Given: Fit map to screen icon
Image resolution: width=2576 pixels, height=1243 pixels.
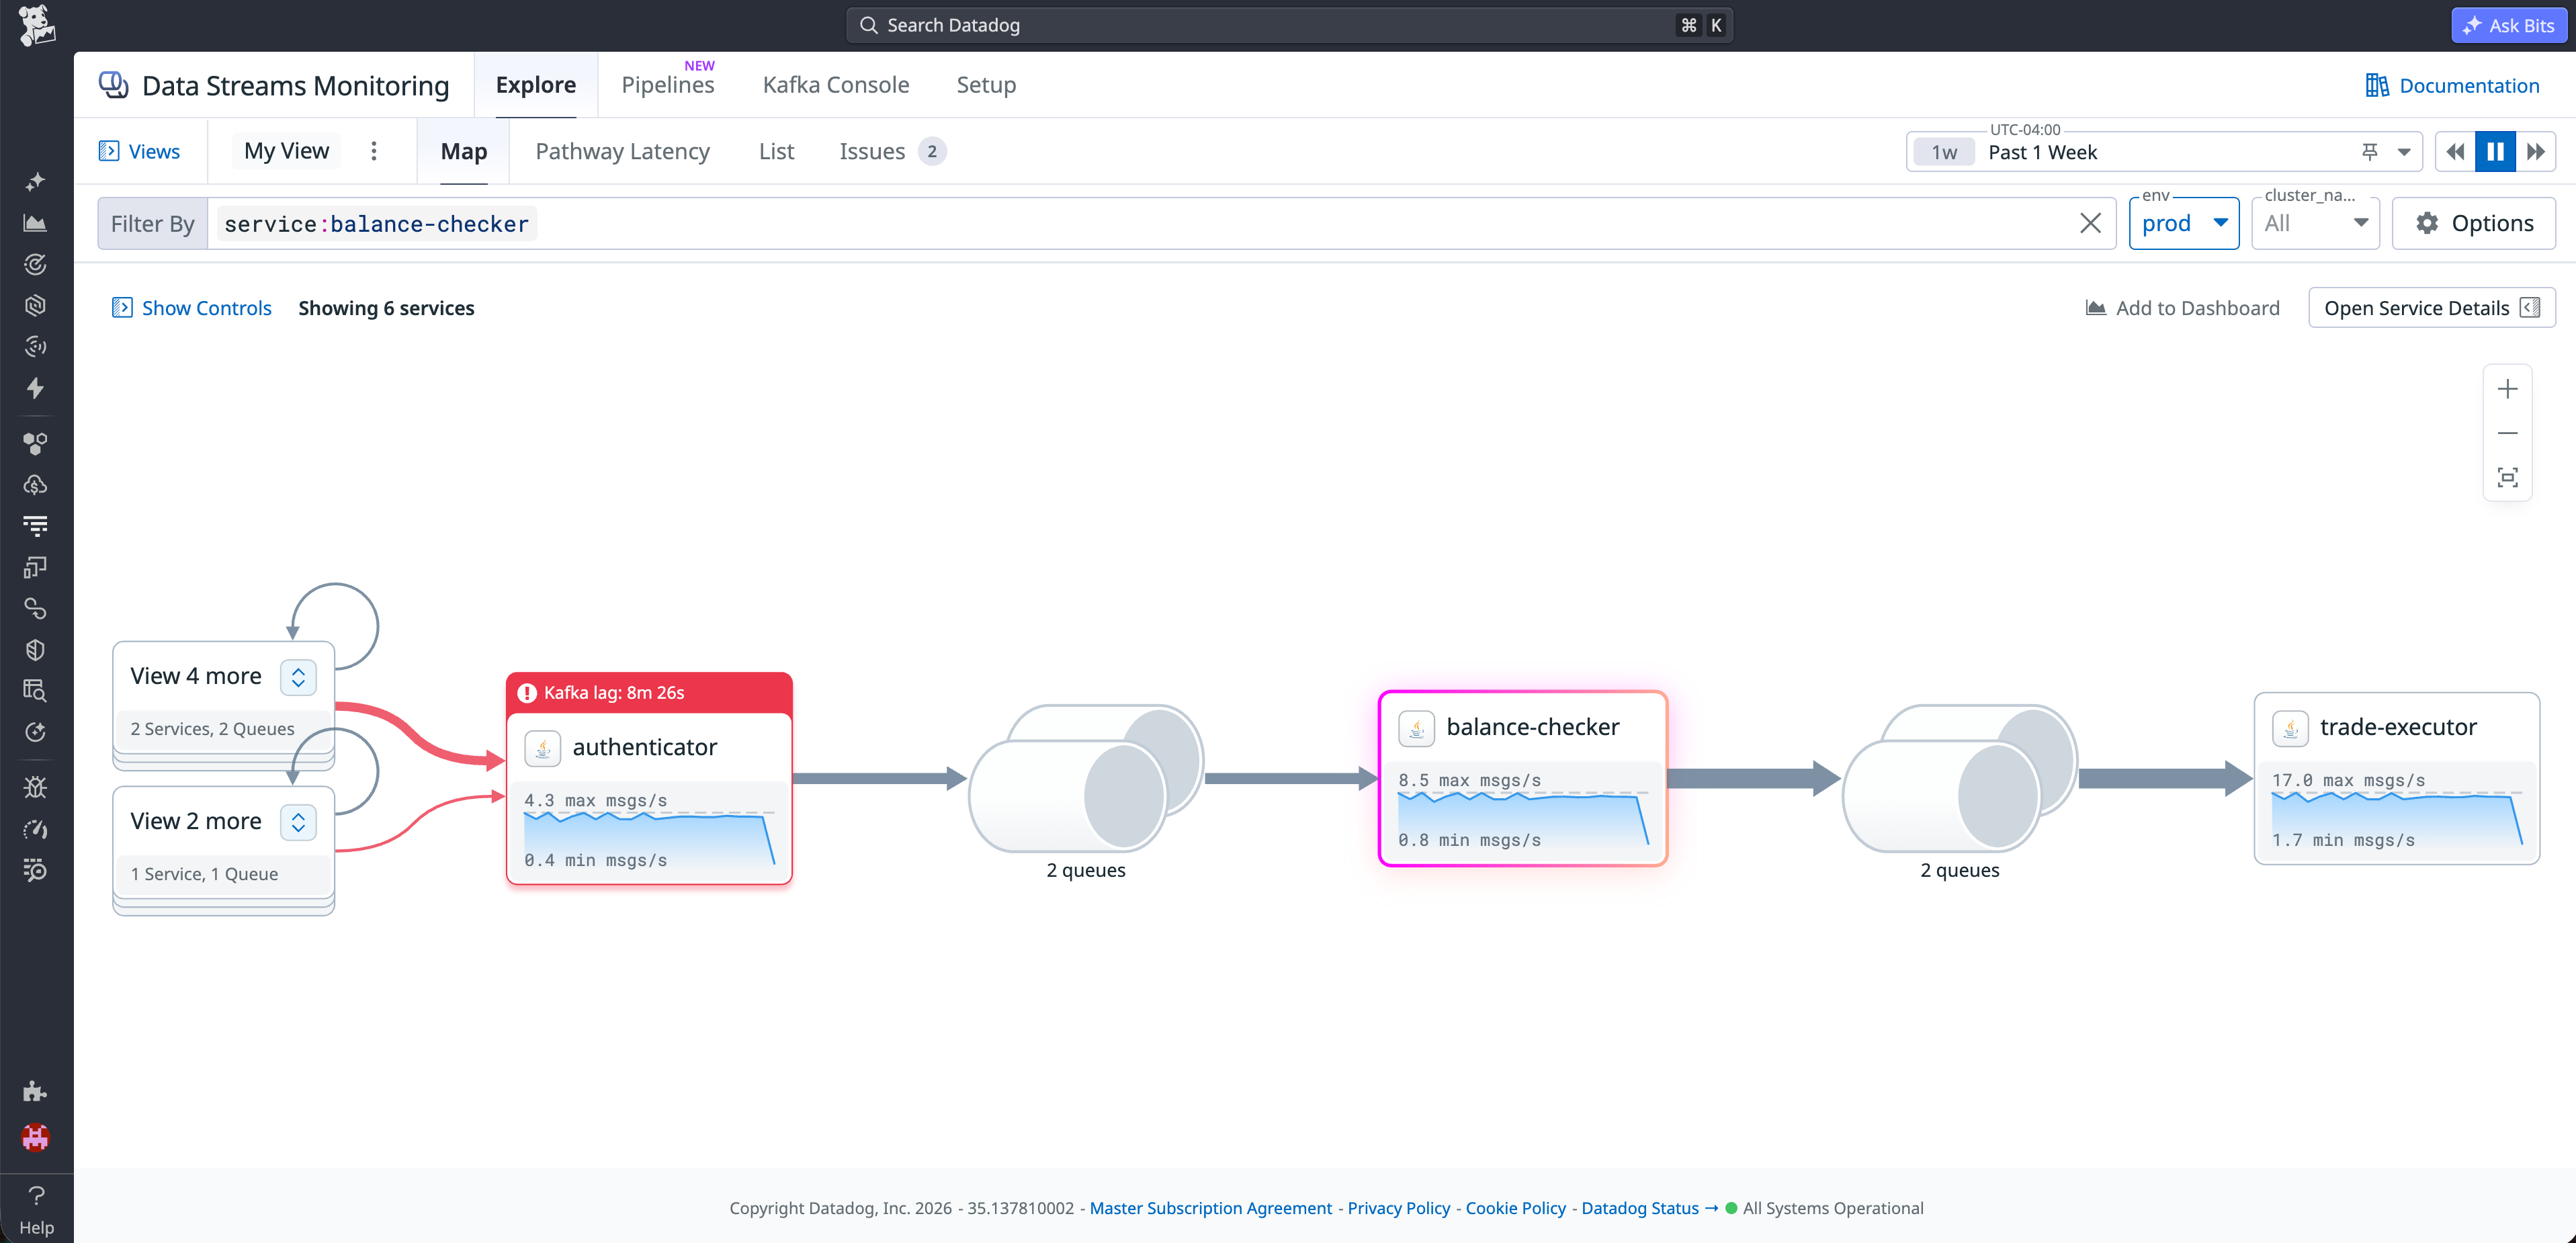Looking at the screenshot, I should (2507, 477).
